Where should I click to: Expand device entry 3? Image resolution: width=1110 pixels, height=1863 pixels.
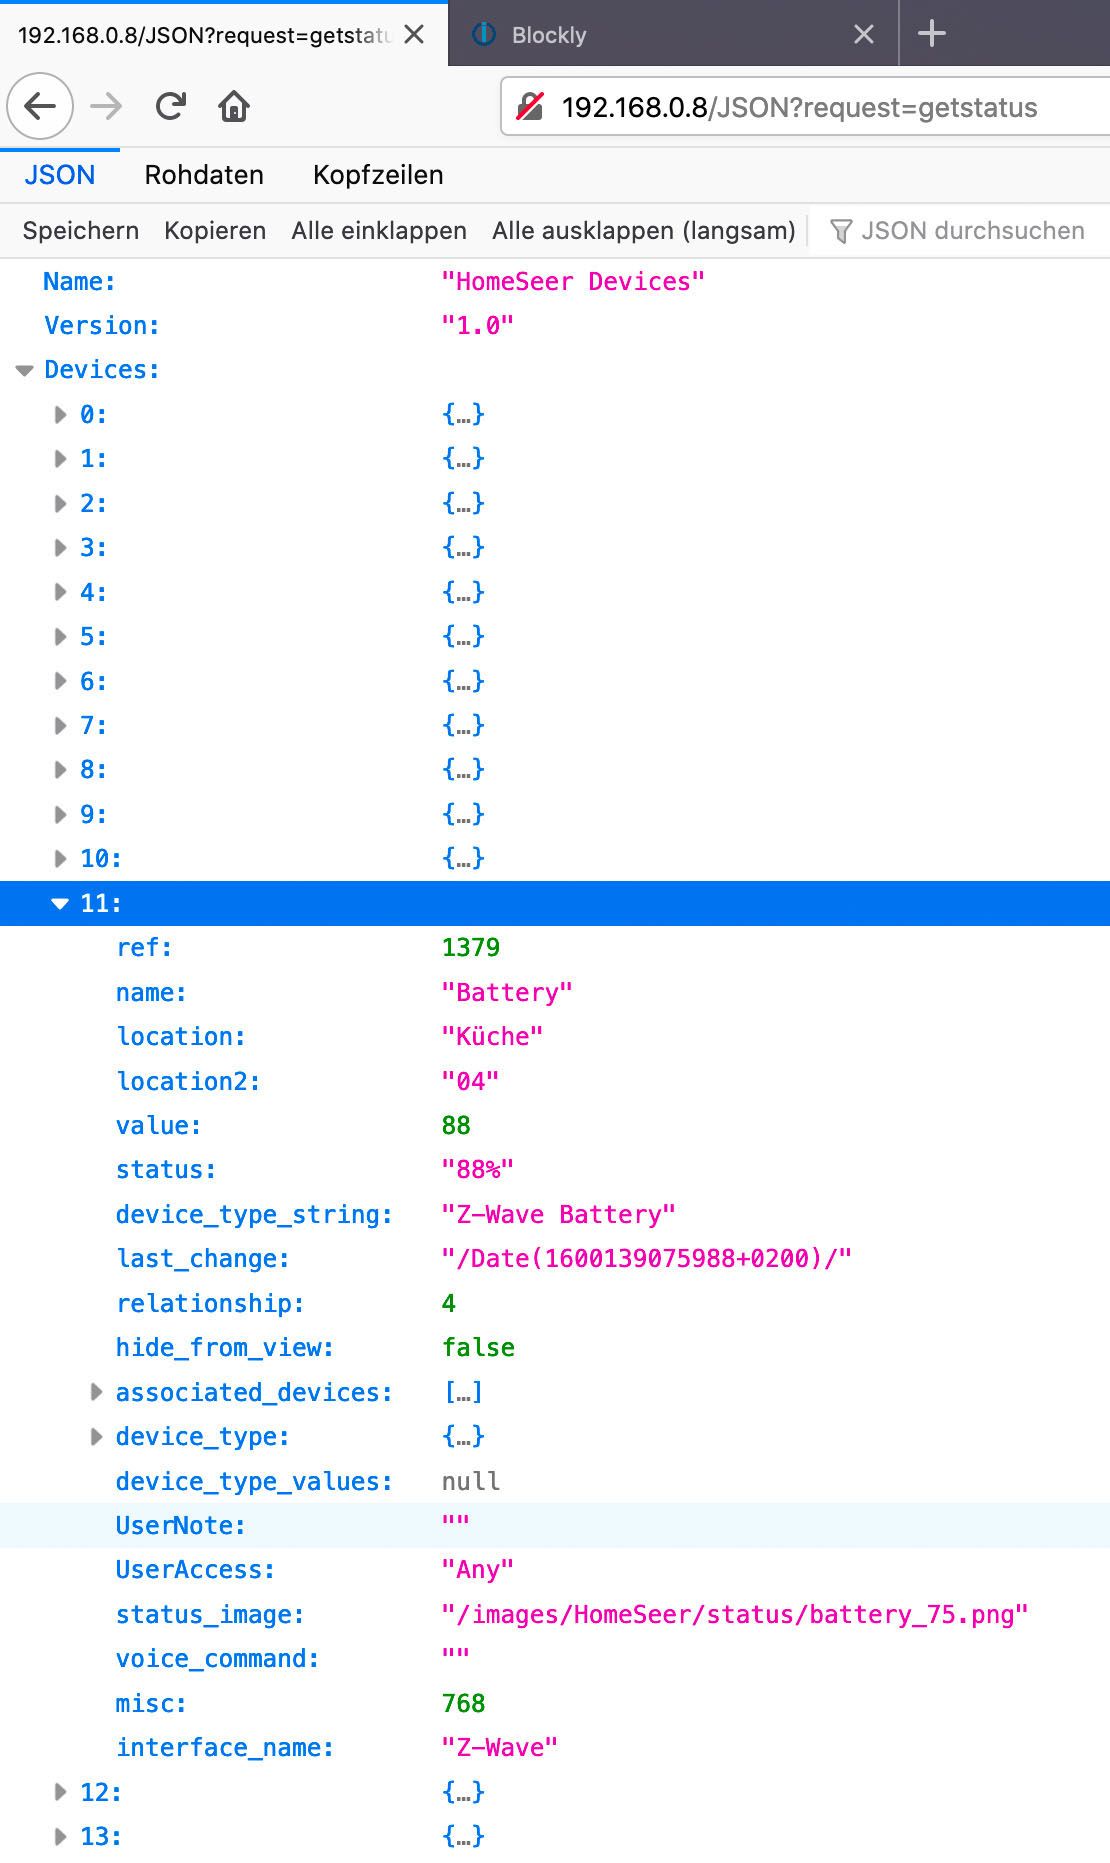[61, 548]
